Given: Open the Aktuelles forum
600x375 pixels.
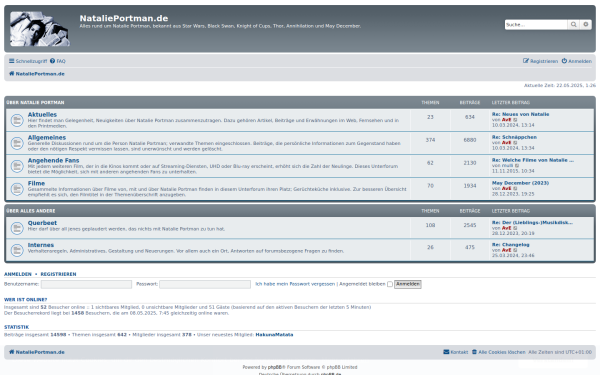Looking at the screenshot, I should coord(42,114).
